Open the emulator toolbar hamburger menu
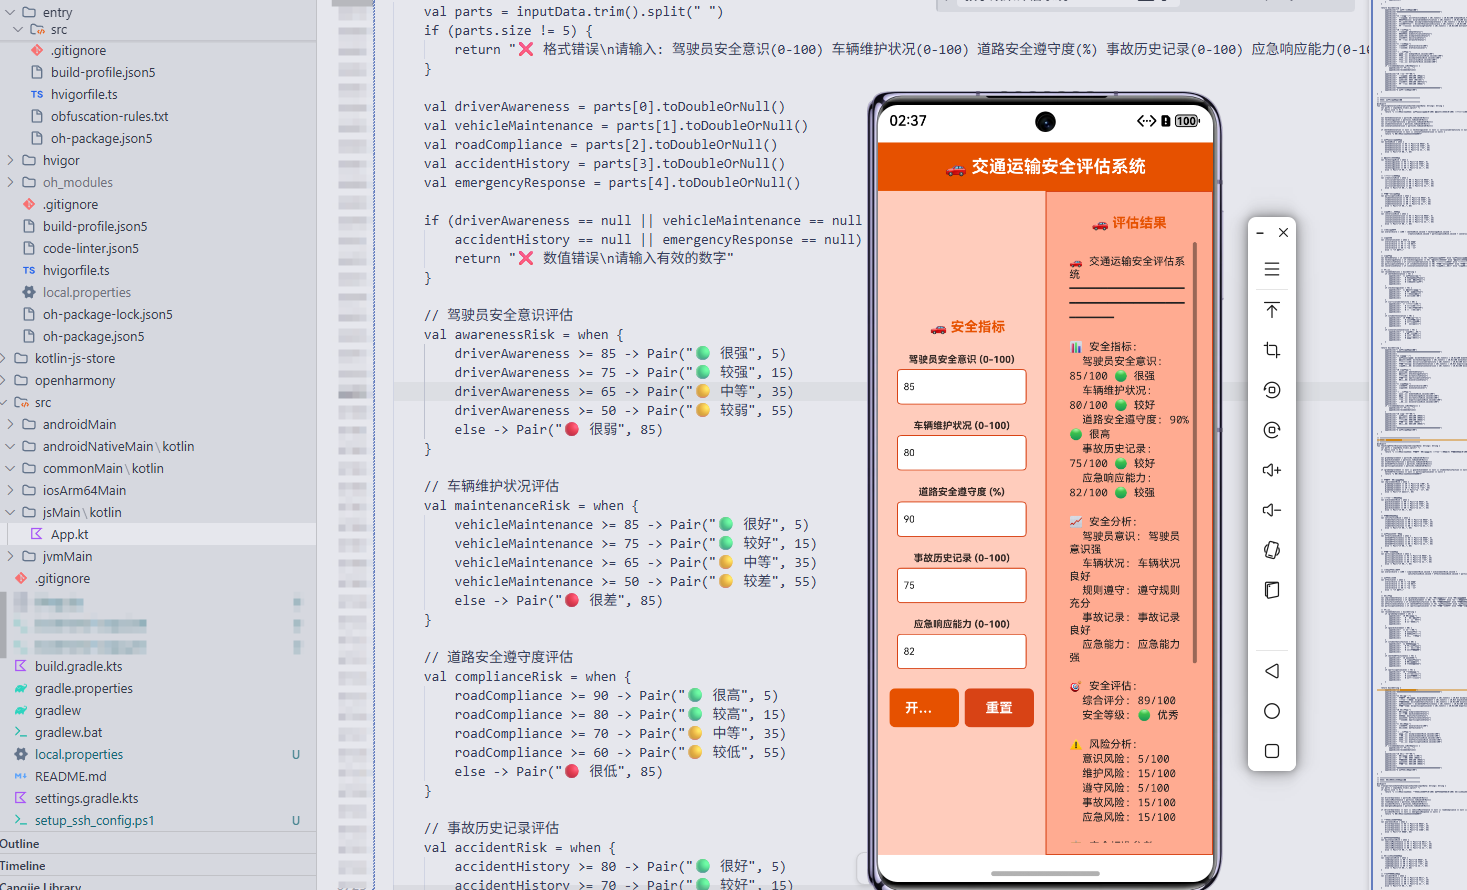 click(1271, 268)
